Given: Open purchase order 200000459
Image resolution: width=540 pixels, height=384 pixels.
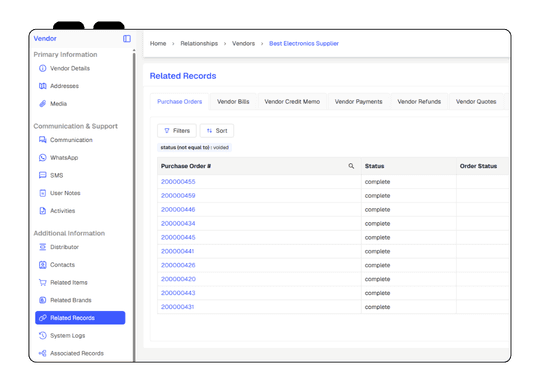Looking at the screenshot, I should pos(178,196).
